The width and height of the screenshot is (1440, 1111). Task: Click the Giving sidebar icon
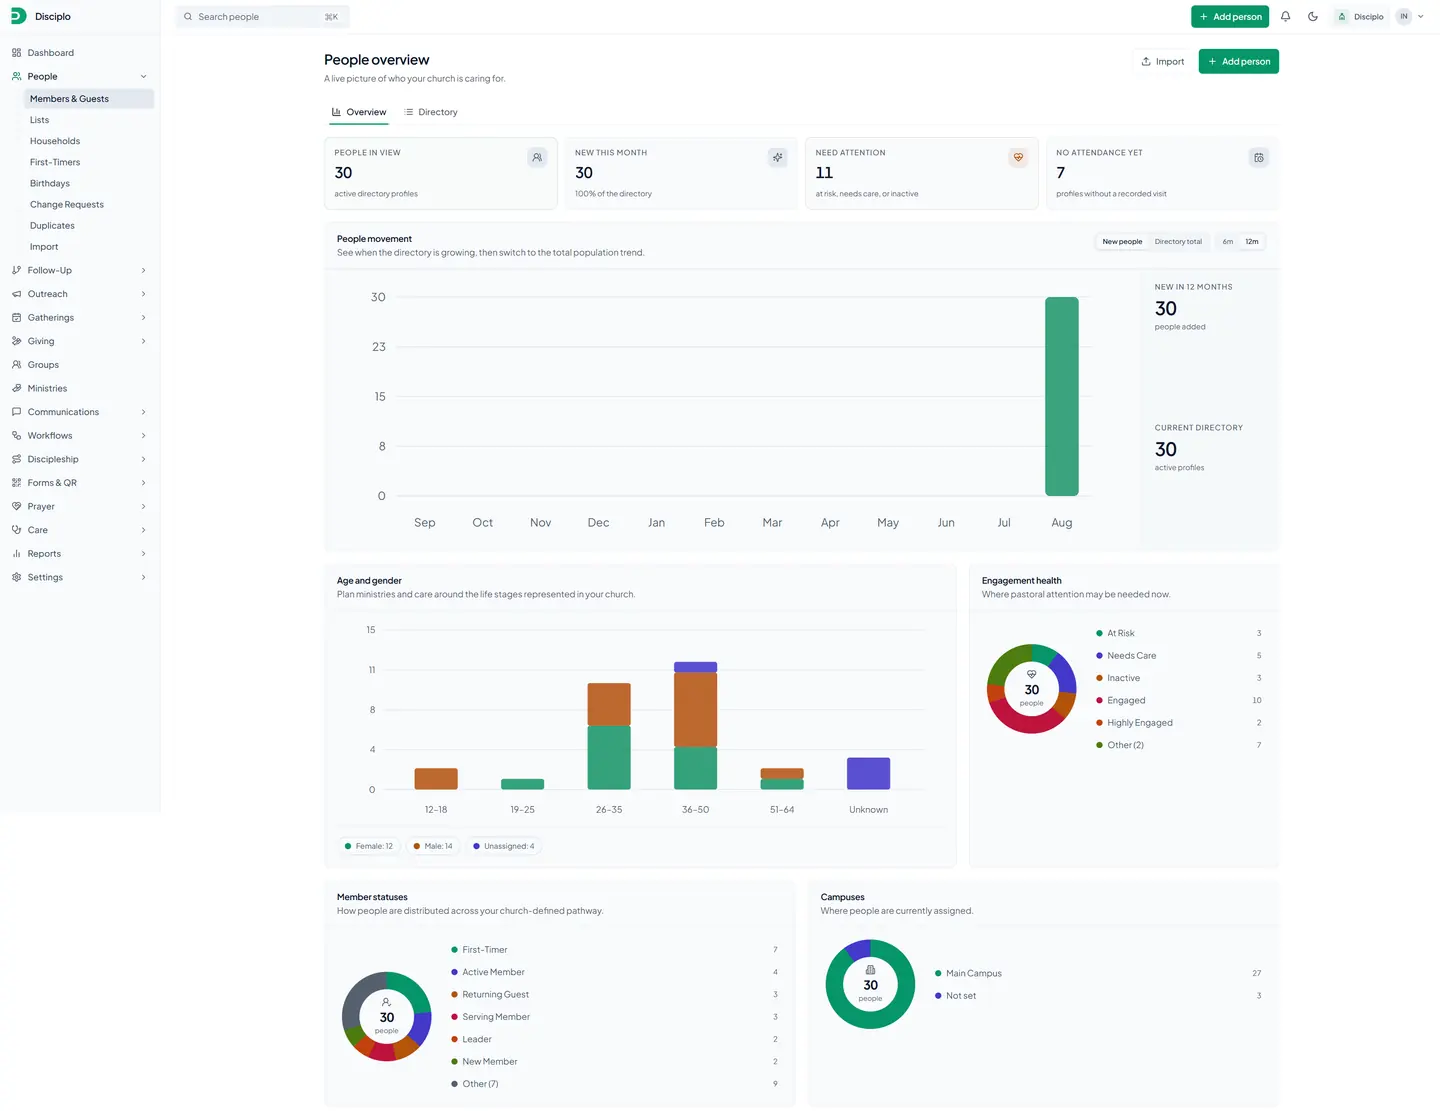tap(16, 341)
